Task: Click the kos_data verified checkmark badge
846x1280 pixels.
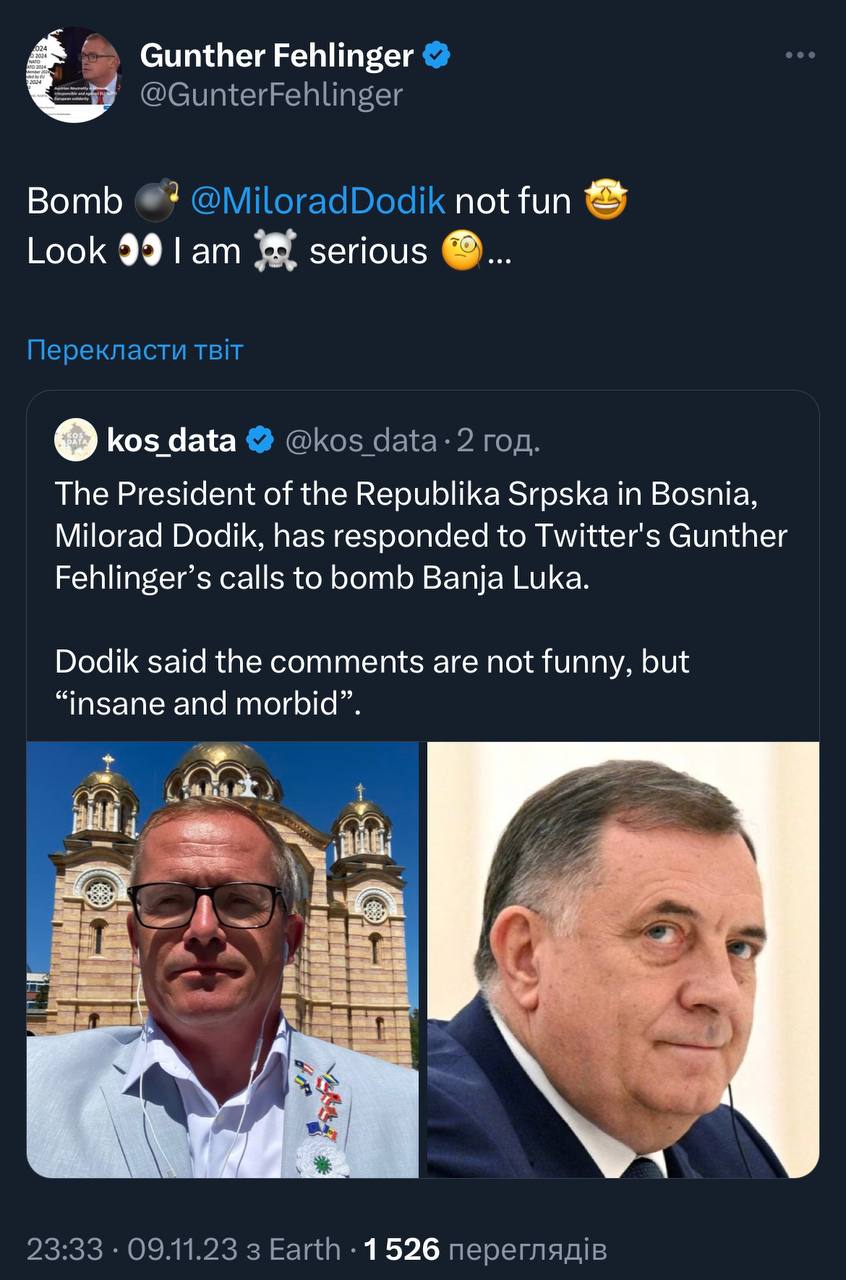Action: [x=260, y=440]
